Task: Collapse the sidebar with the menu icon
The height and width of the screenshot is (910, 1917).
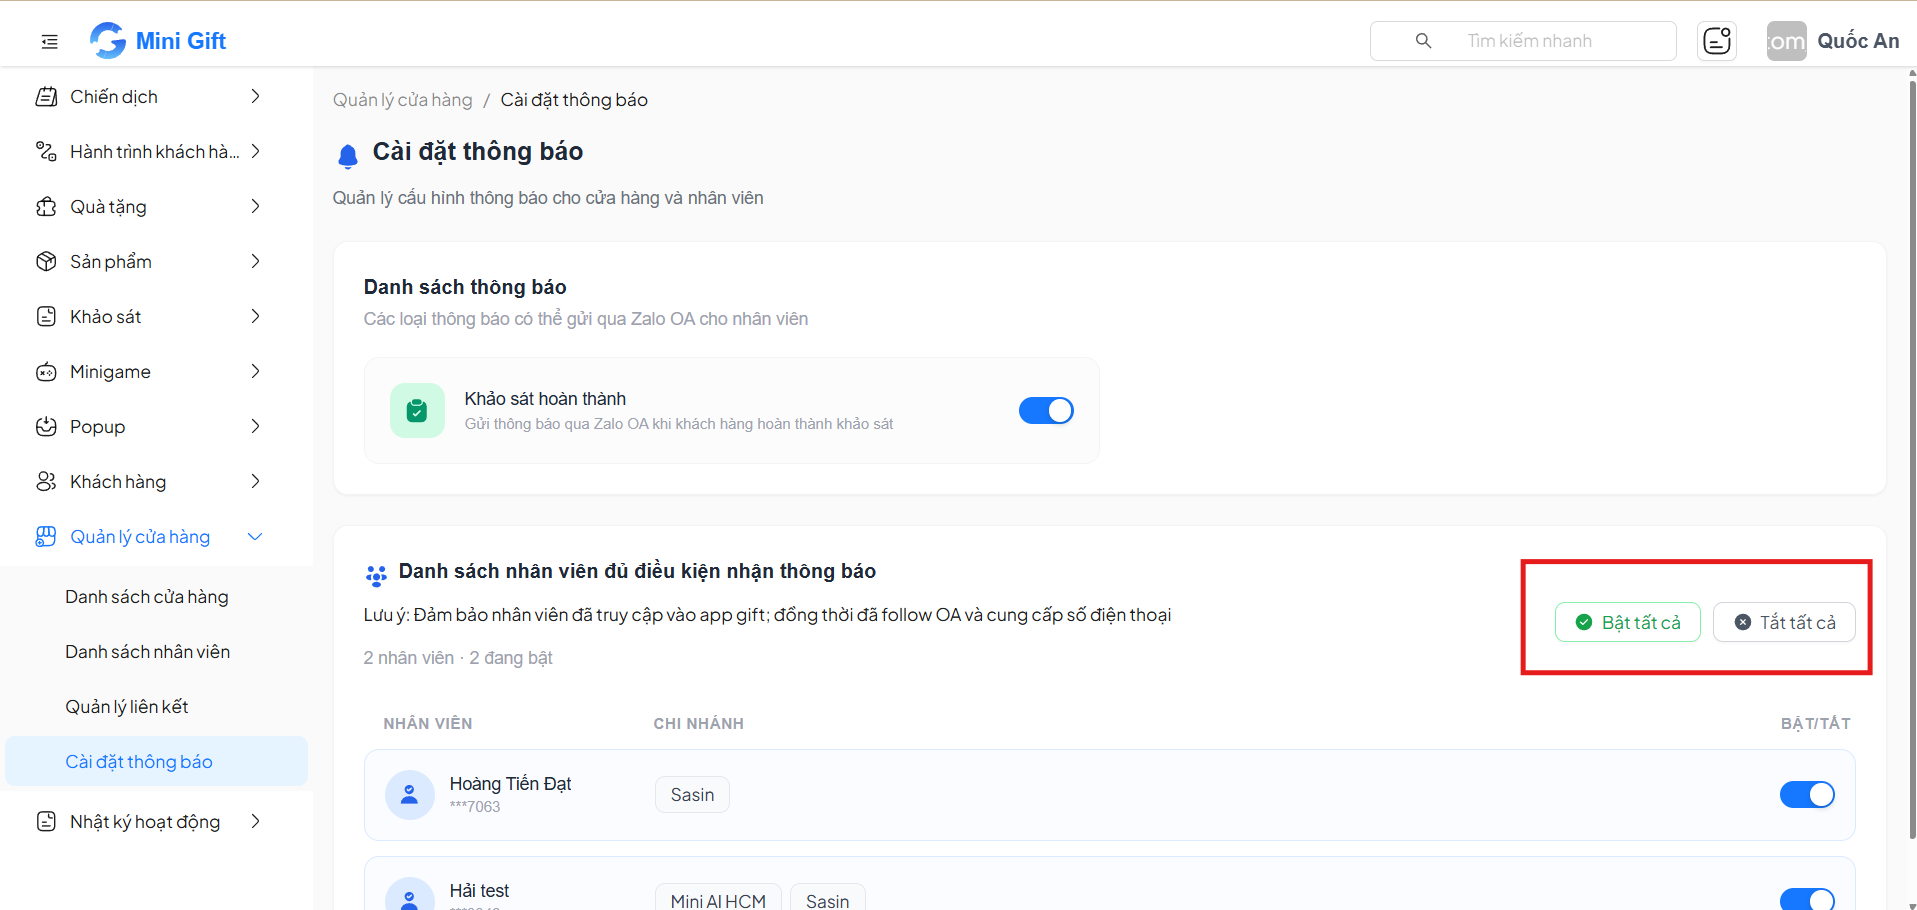Action: (49, 41)
